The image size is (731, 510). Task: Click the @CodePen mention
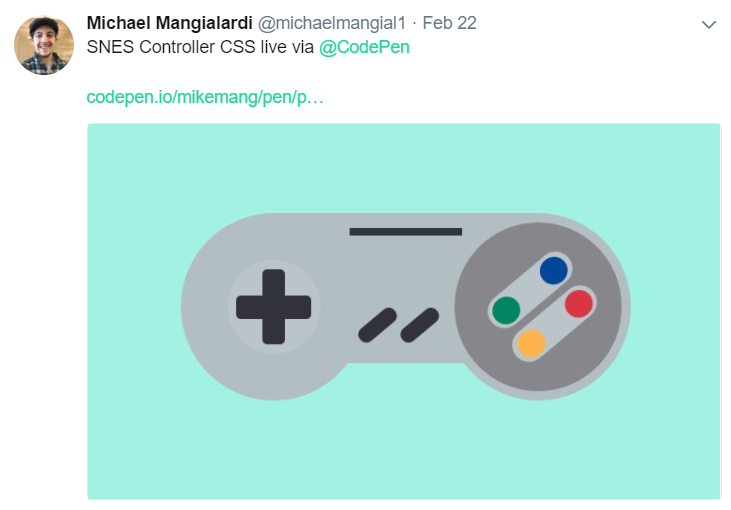coord(364,47)
